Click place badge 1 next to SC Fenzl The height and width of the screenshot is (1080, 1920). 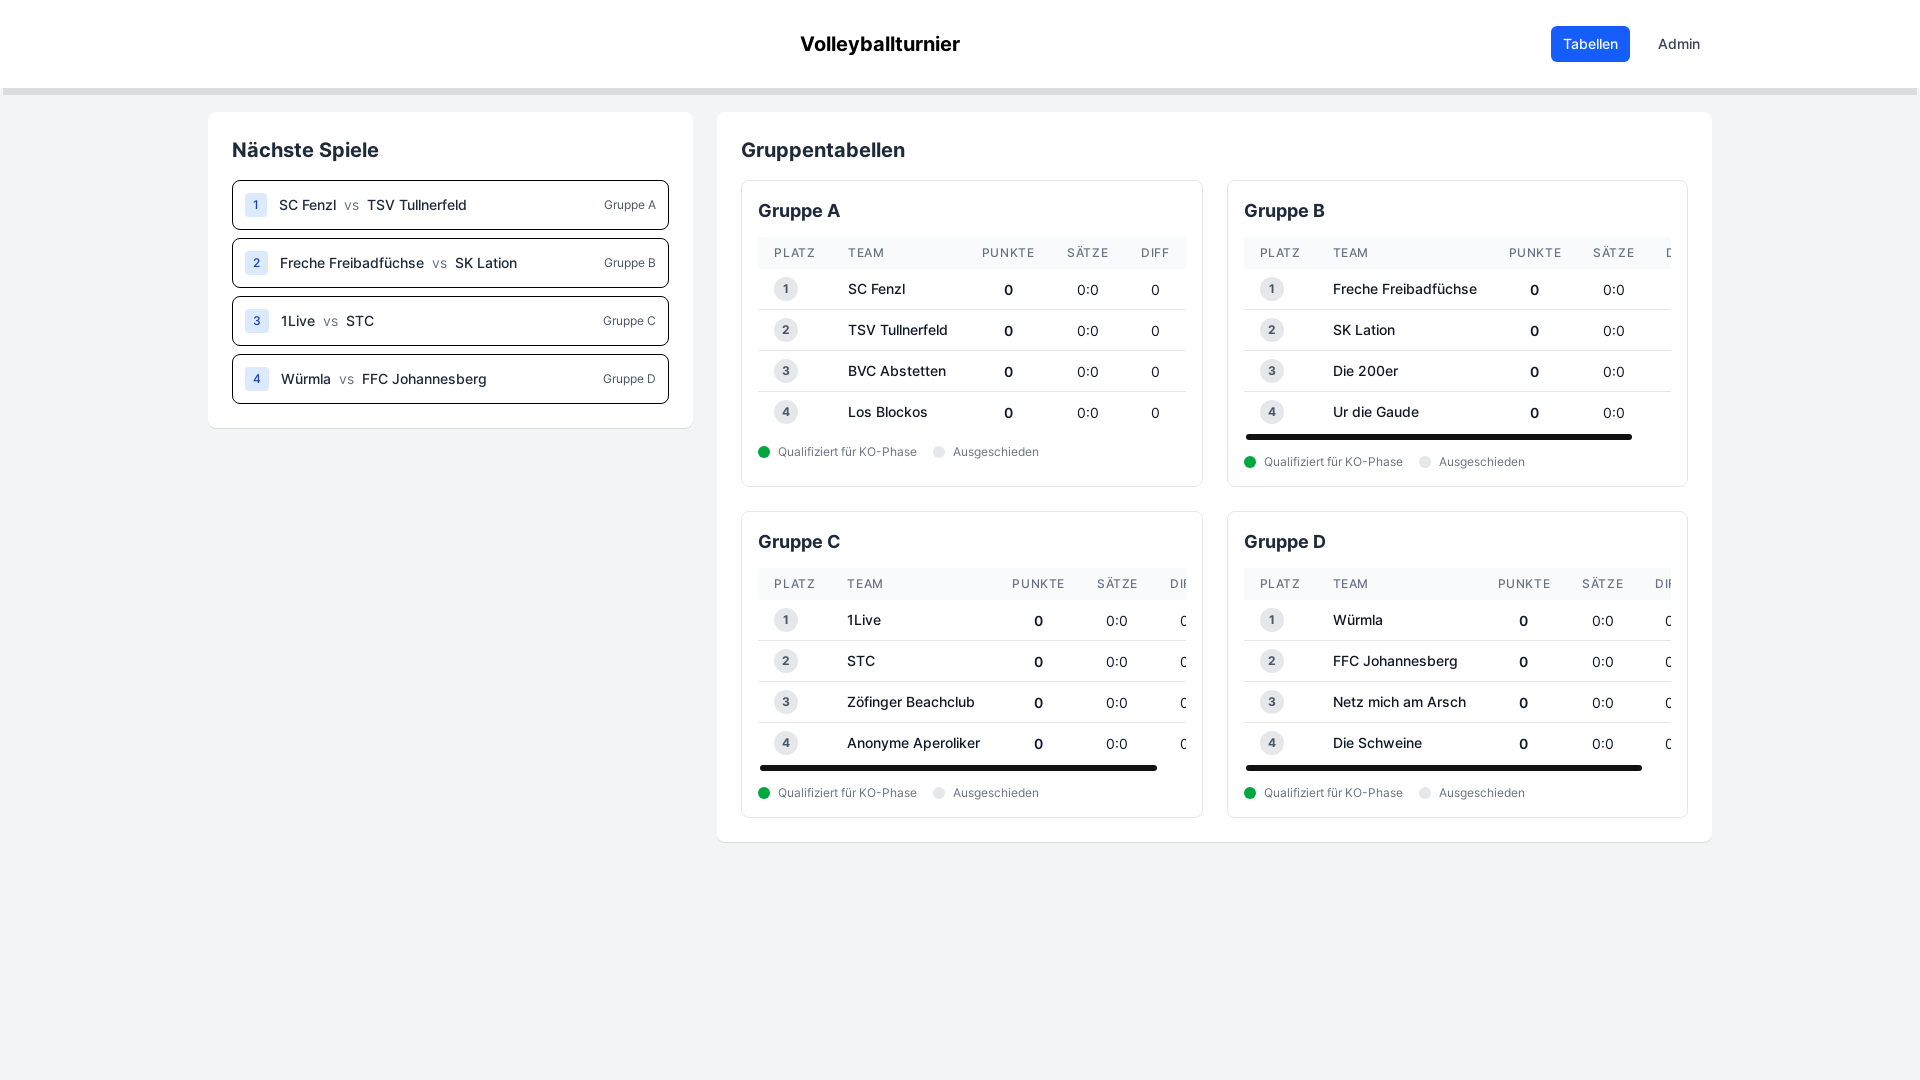pyautogui.click(x=786, y=289)
